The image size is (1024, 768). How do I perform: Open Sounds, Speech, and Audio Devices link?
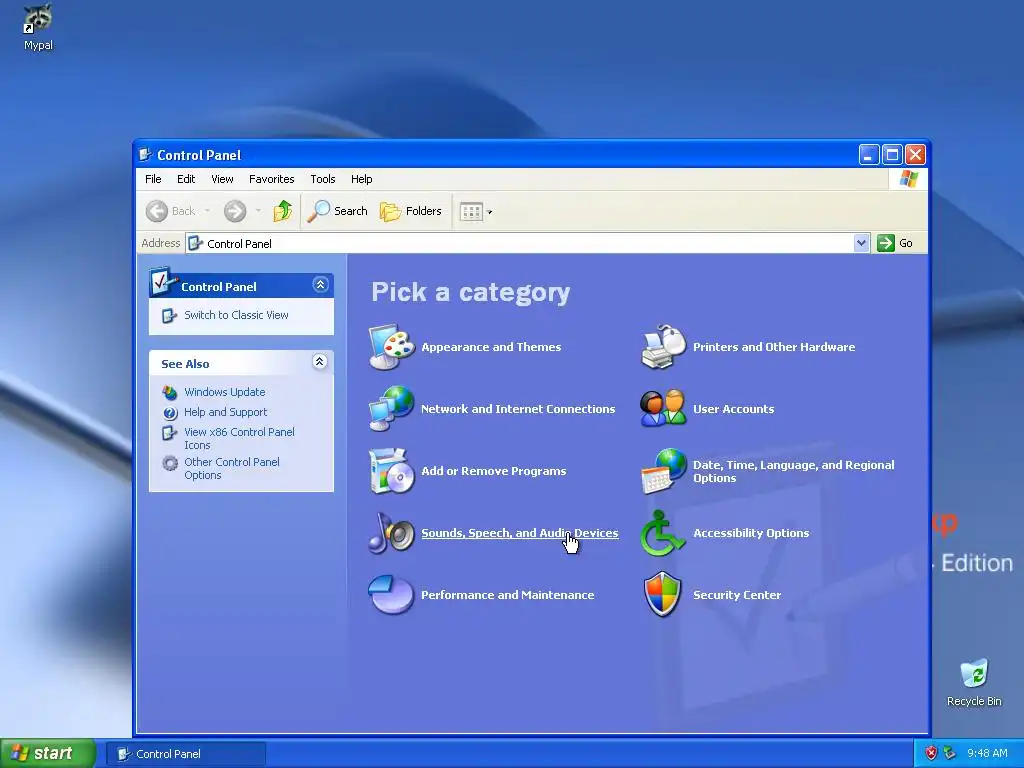coord(520,533)
